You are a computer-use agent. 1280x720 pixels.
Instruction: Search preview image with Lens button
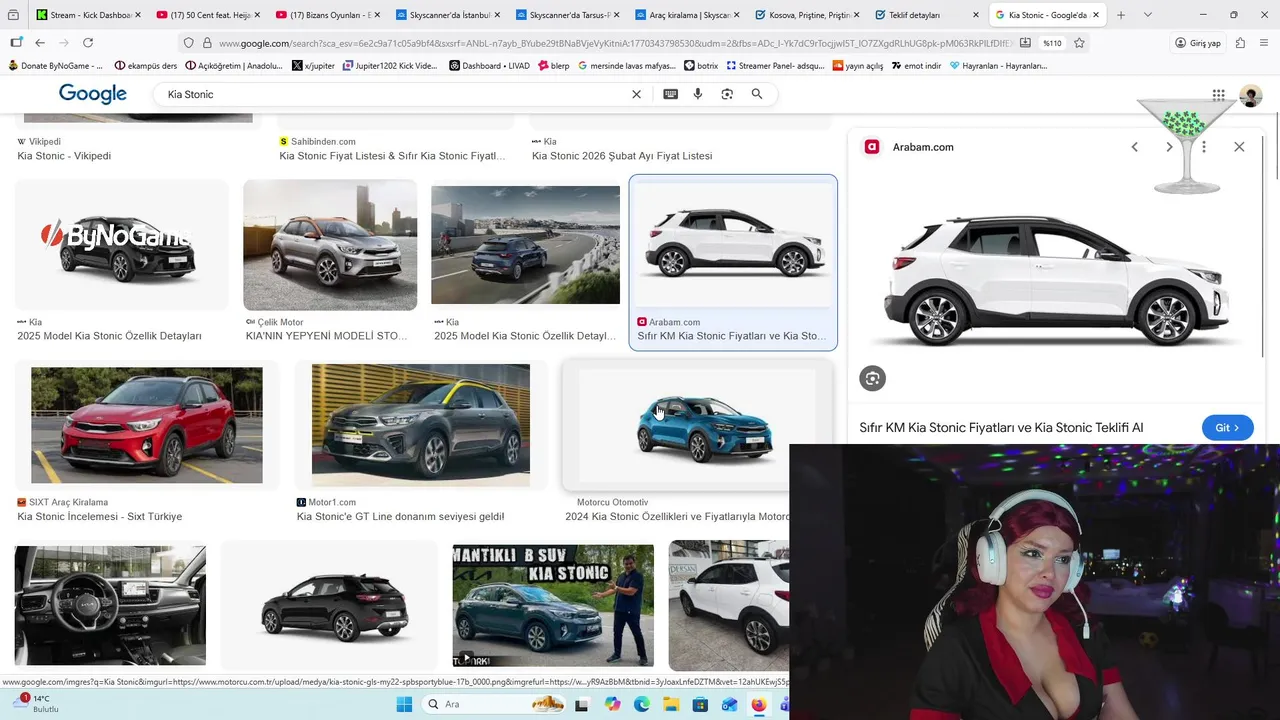coord(872,378)
